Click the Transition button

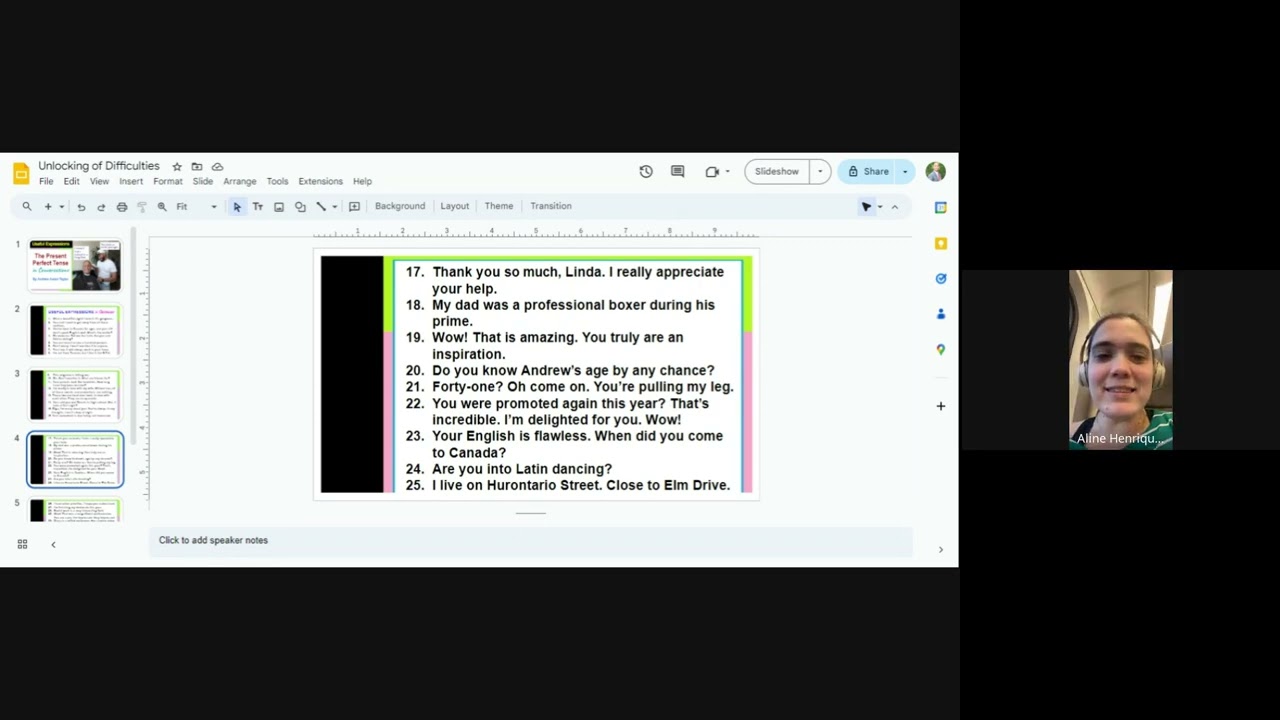pos(551,206)
